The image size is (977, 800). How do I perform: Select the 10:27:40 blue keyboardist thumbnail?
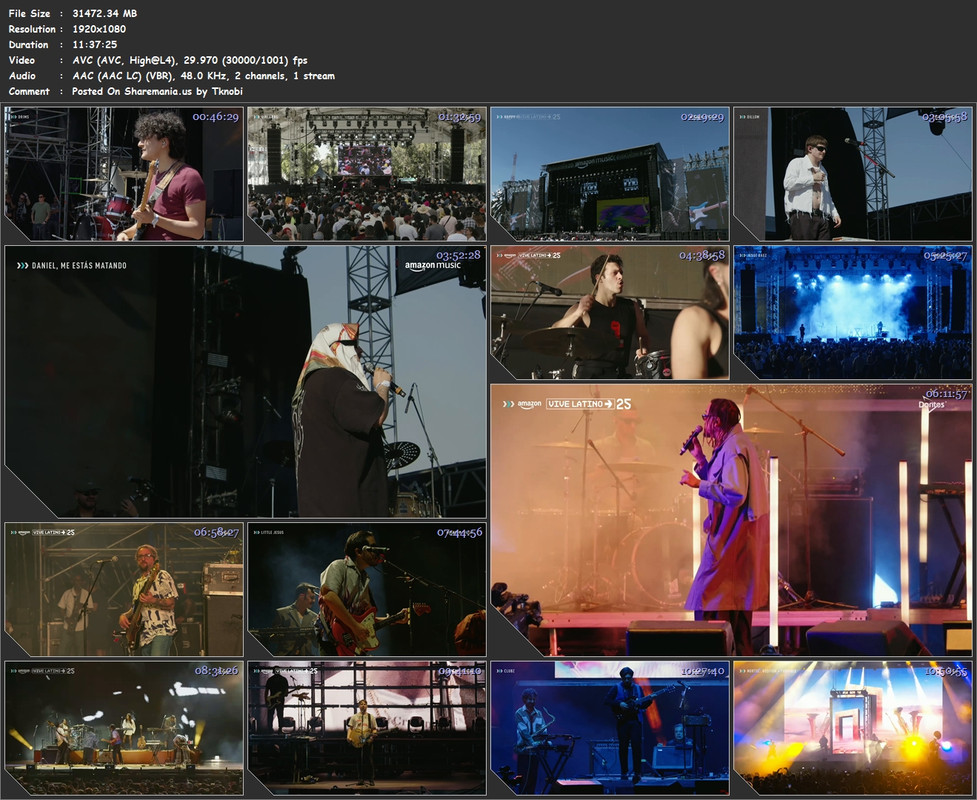pos(609,728)
